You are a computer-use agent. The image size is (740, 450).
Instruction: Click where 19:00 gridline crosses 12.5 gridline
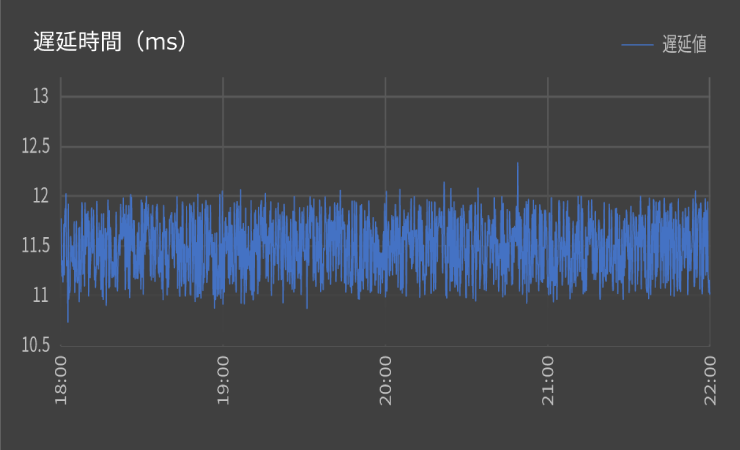pyautogui.click(x=223, y=147)
